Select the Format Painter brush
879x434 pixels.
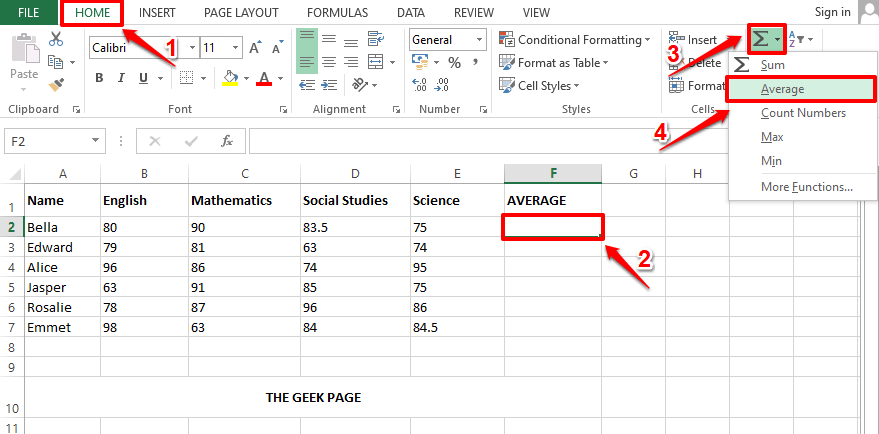pos(55,84)
